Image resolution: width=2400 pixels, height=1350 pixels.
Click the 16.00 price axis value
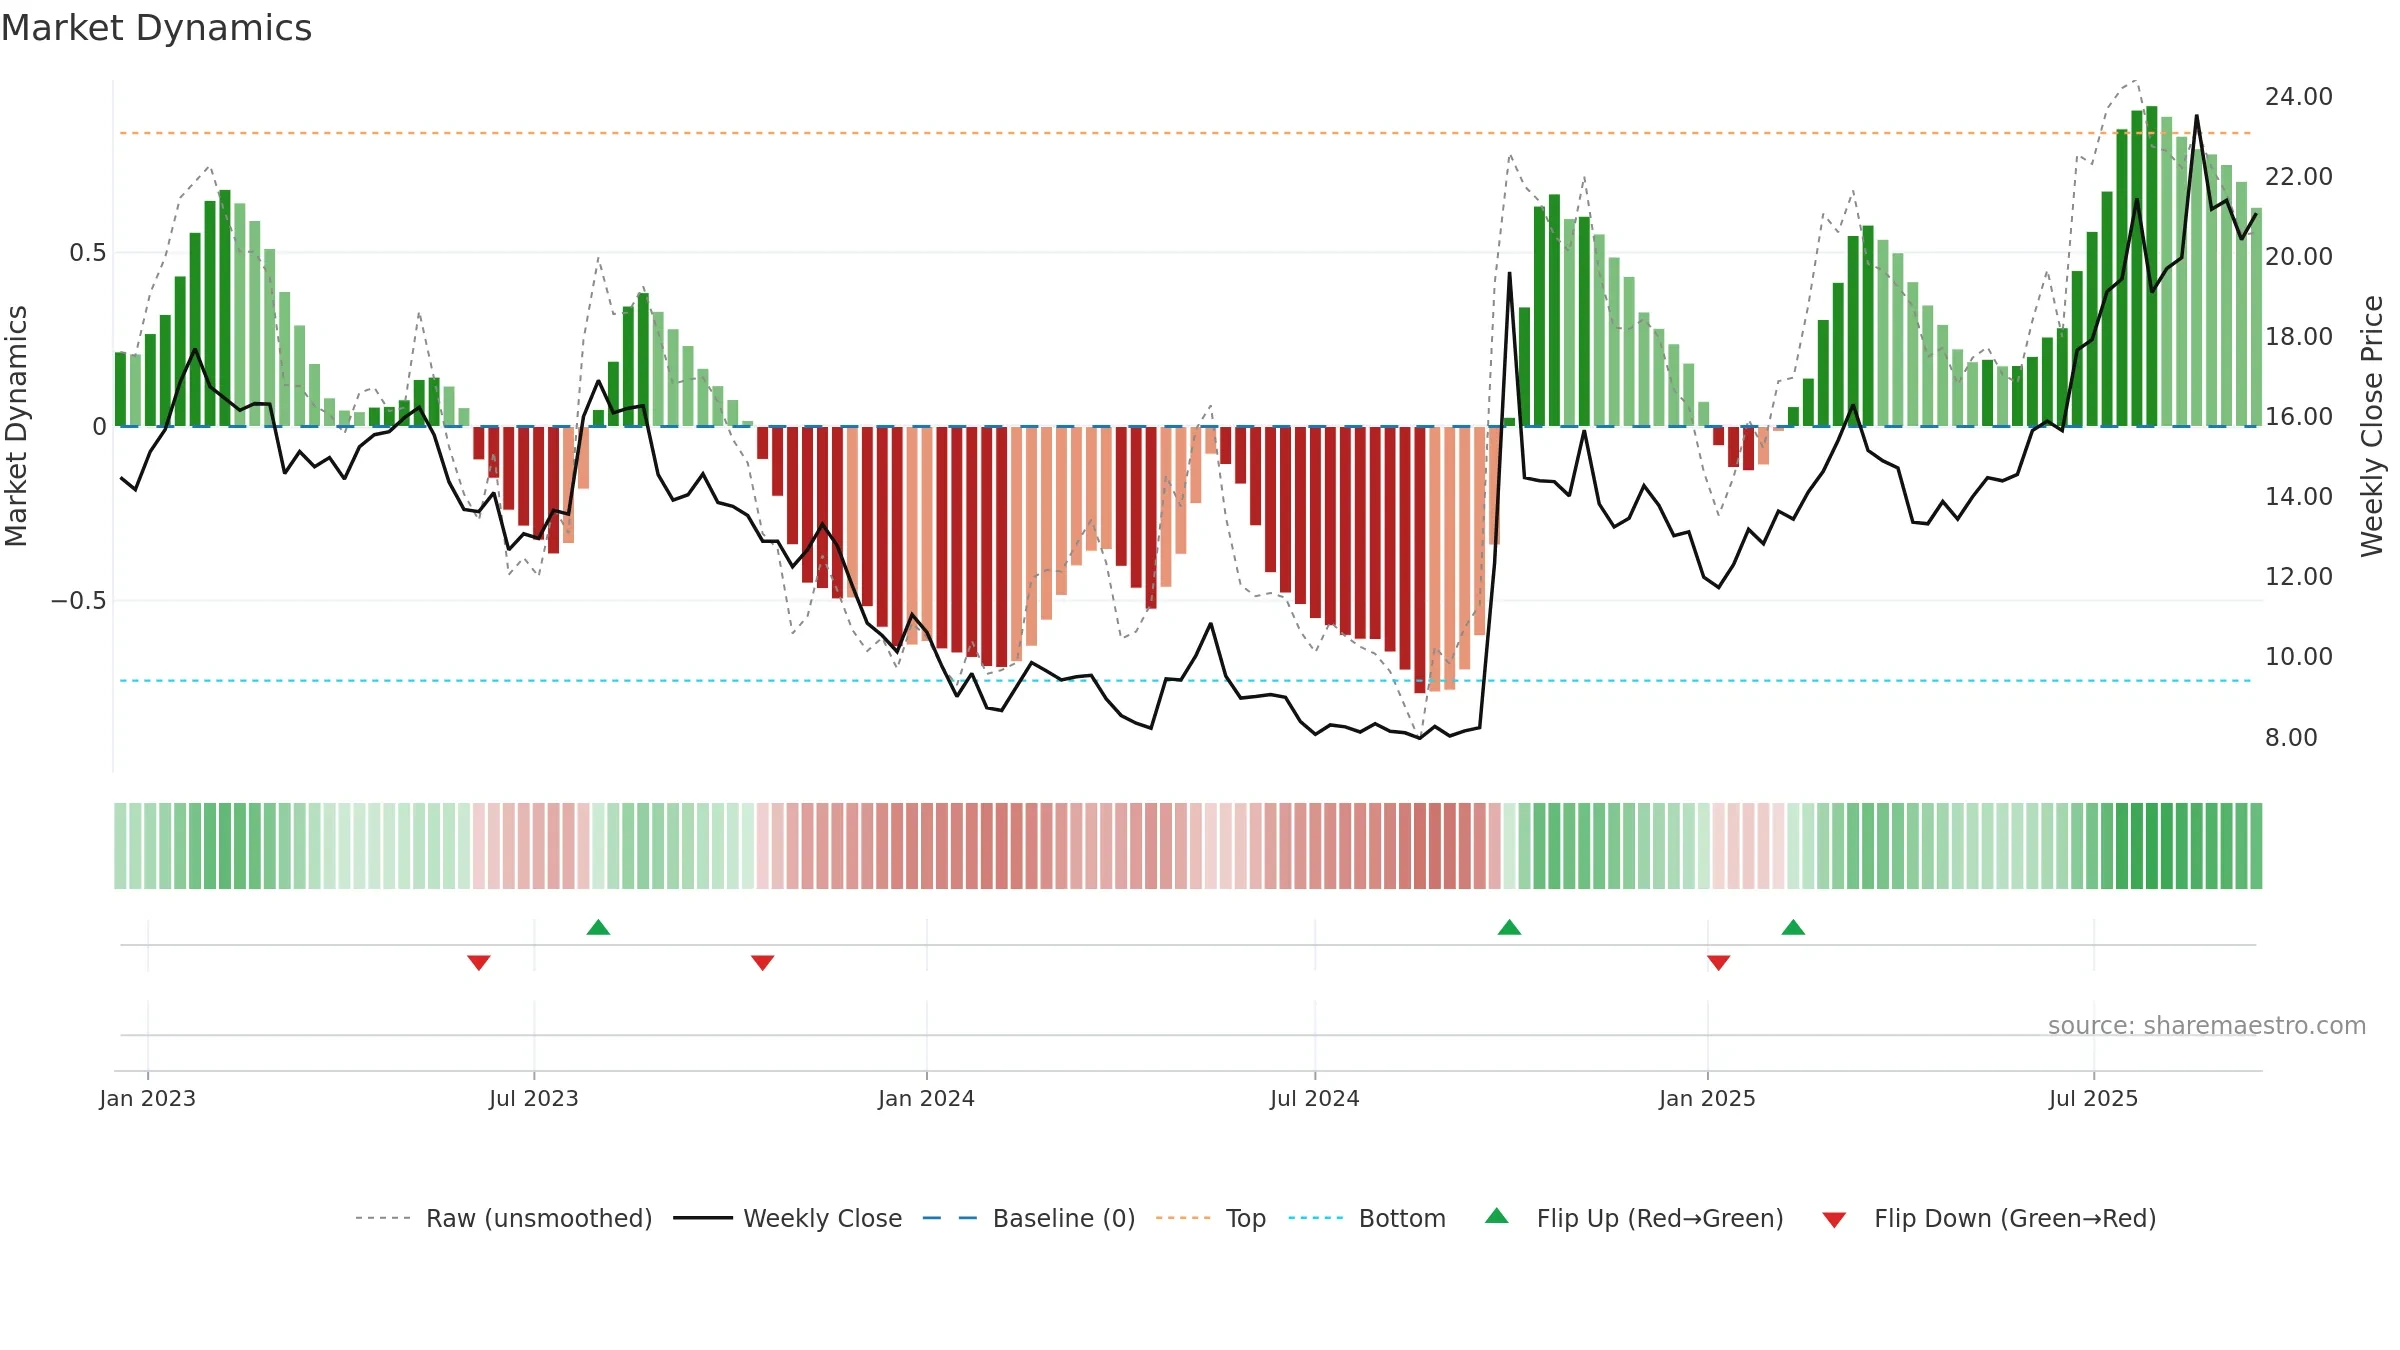click(2299, 417)
